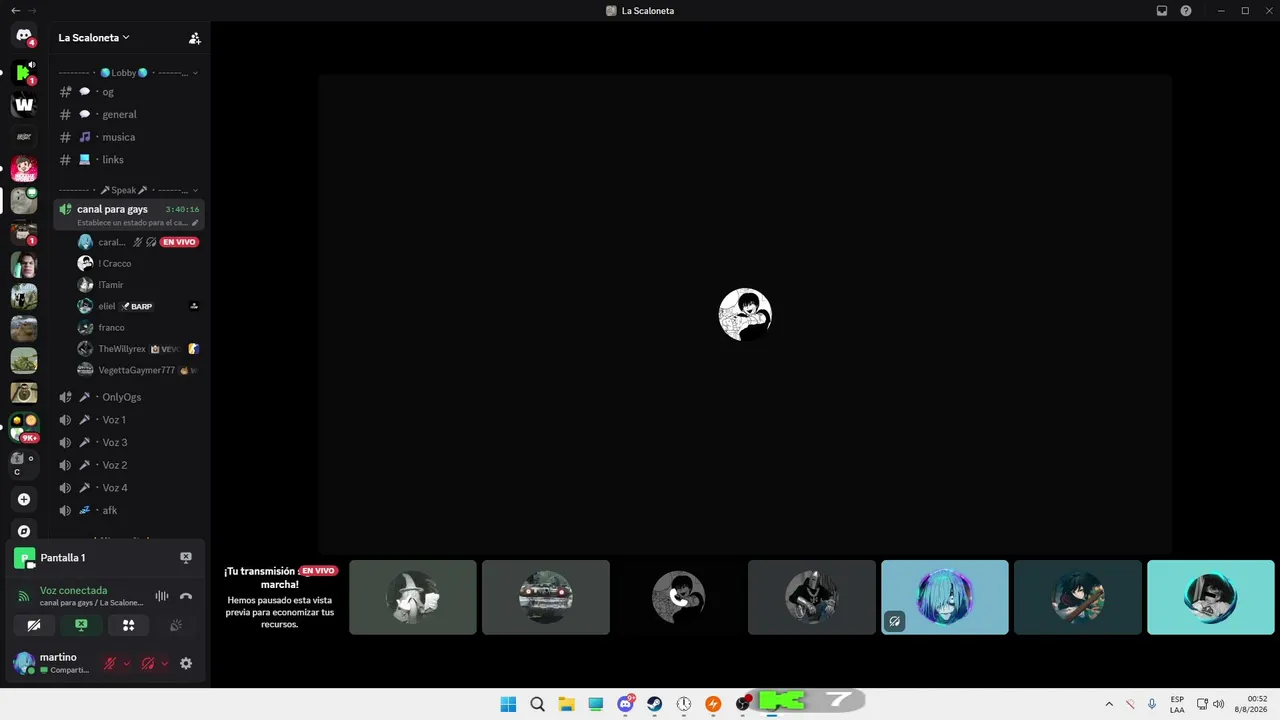This screenshot has width=1280, height=720.
Task: Disconnect from the voice channel
Action: (x=186, y=597)
